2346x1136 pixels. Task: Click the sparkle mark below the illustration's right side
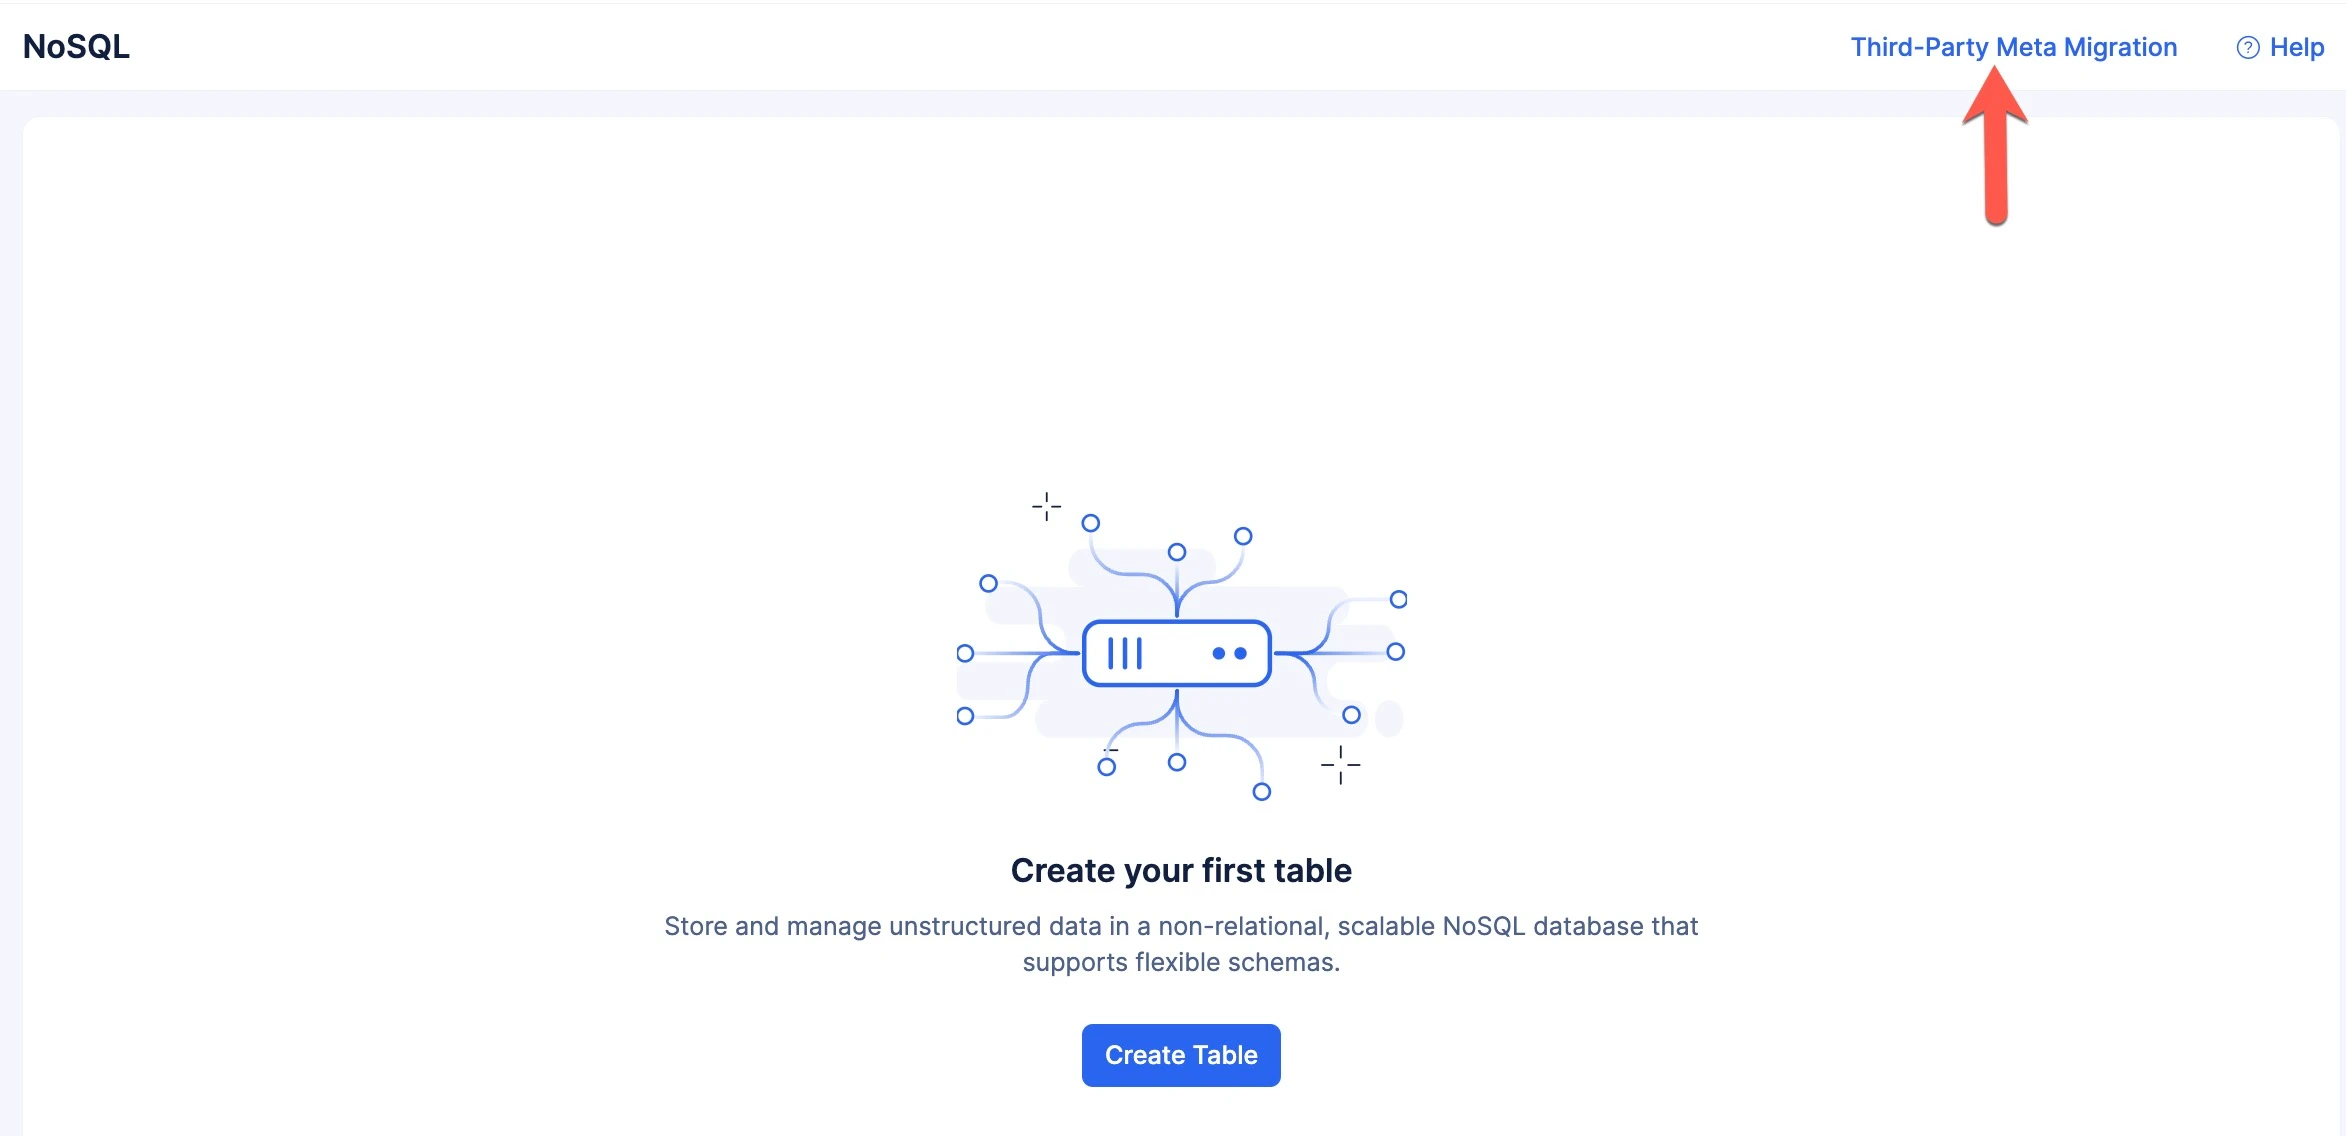1340,765
